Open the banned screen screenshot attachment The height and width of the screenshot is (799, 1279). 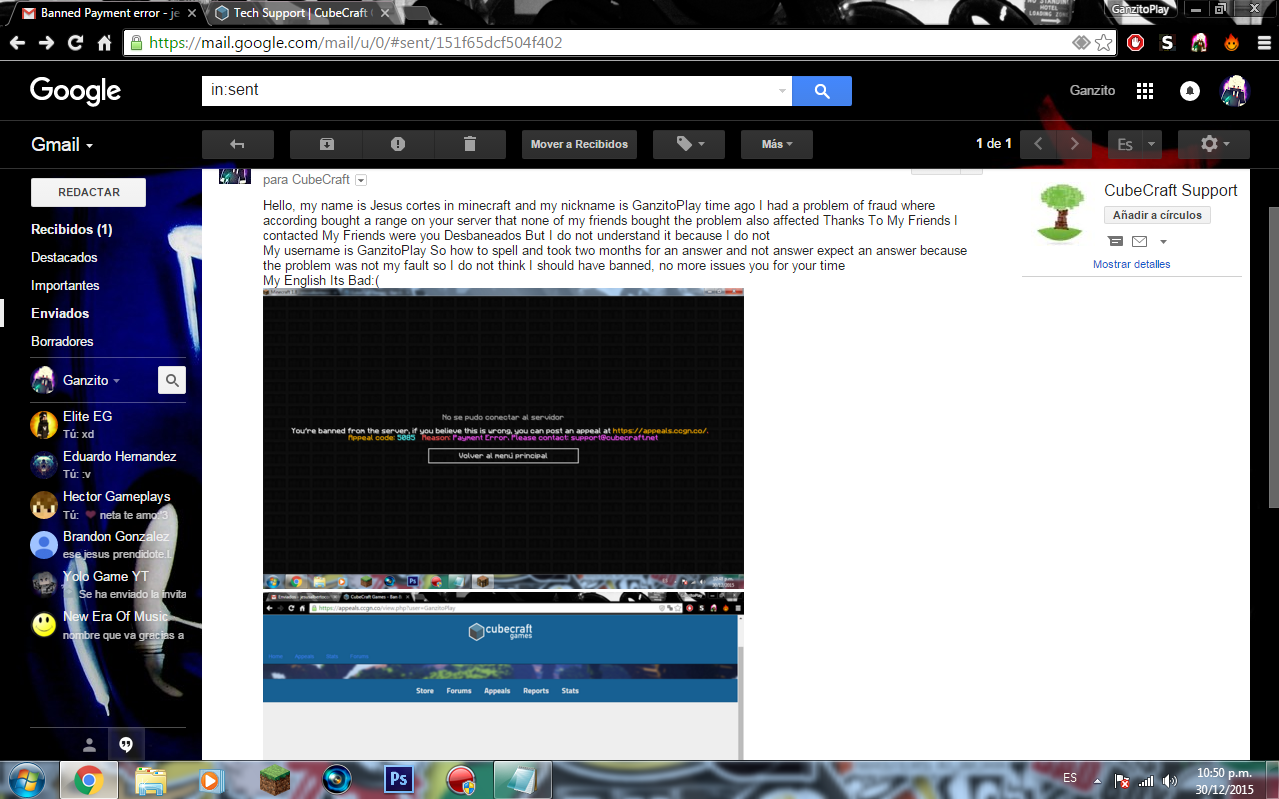point(503,438)
